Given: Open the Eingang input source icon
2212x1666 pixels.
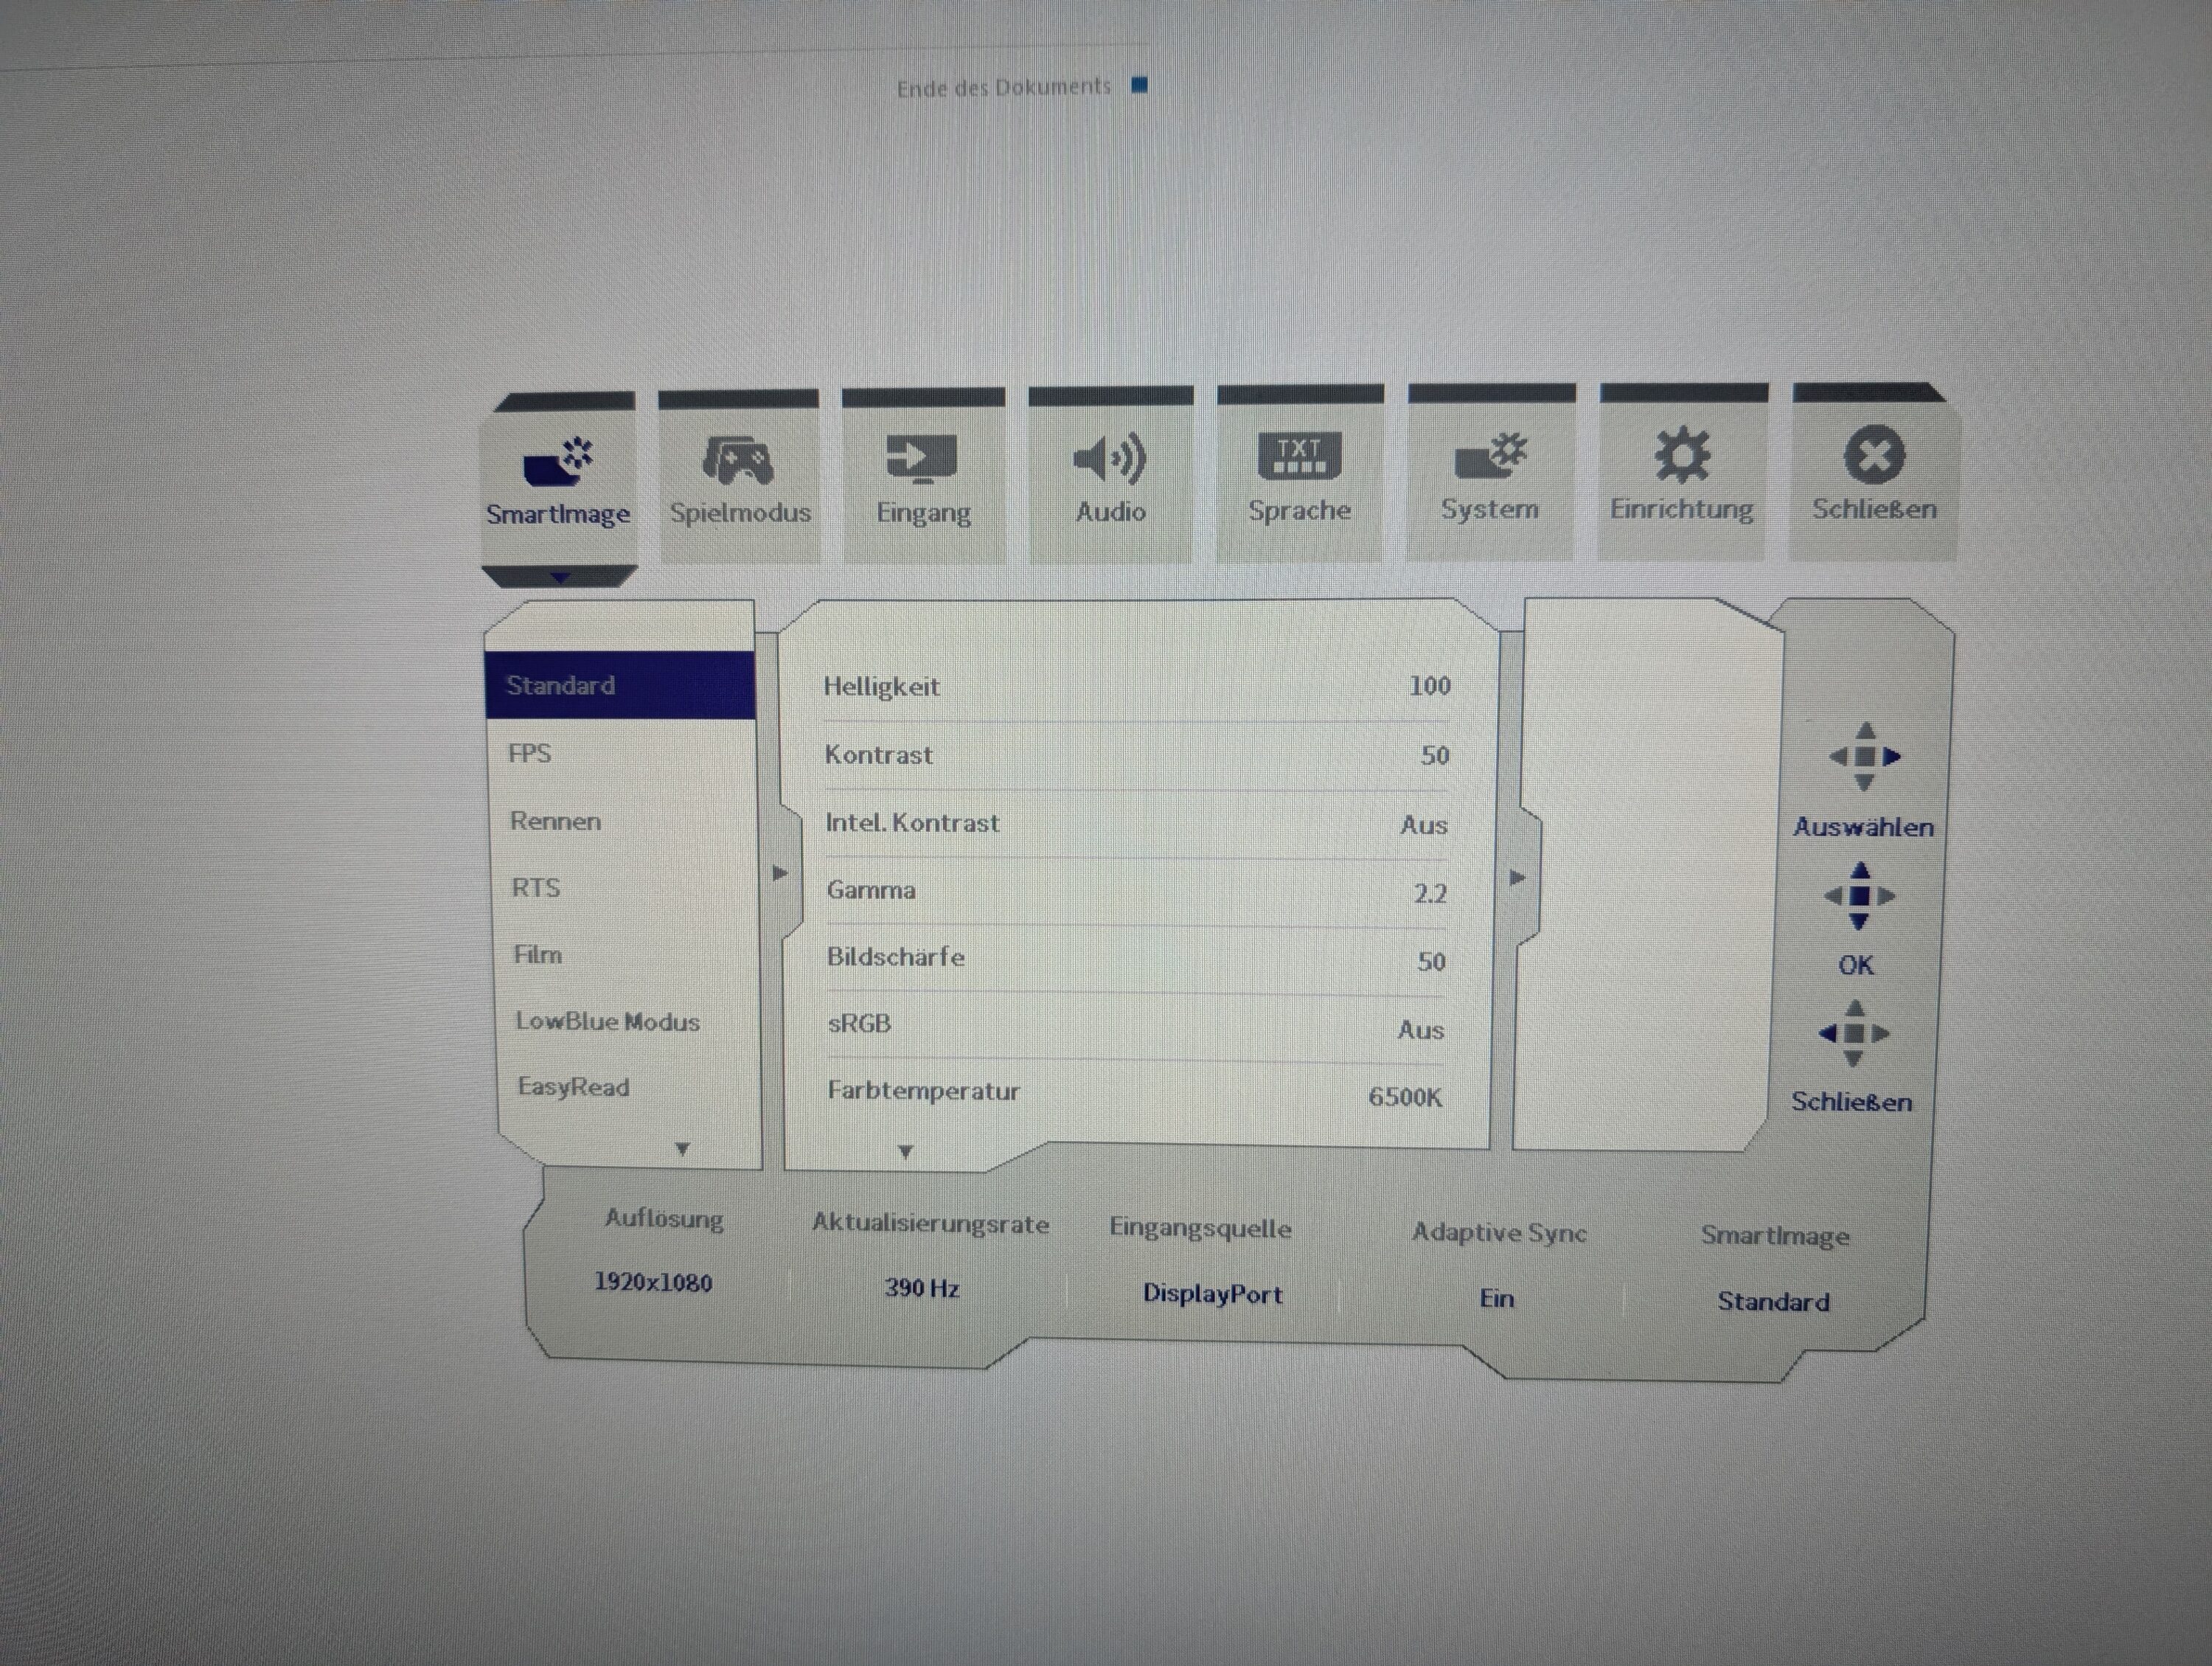Looking at the screenshot, I should tap(922, 459).
